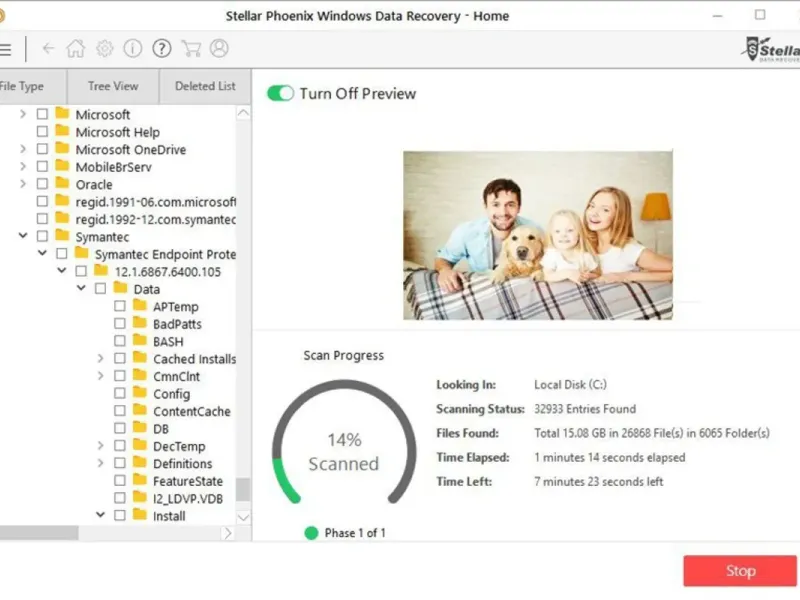Check the BadPatts checkbox
Viewport: 800px width, 600px height.
pos(120,323)
